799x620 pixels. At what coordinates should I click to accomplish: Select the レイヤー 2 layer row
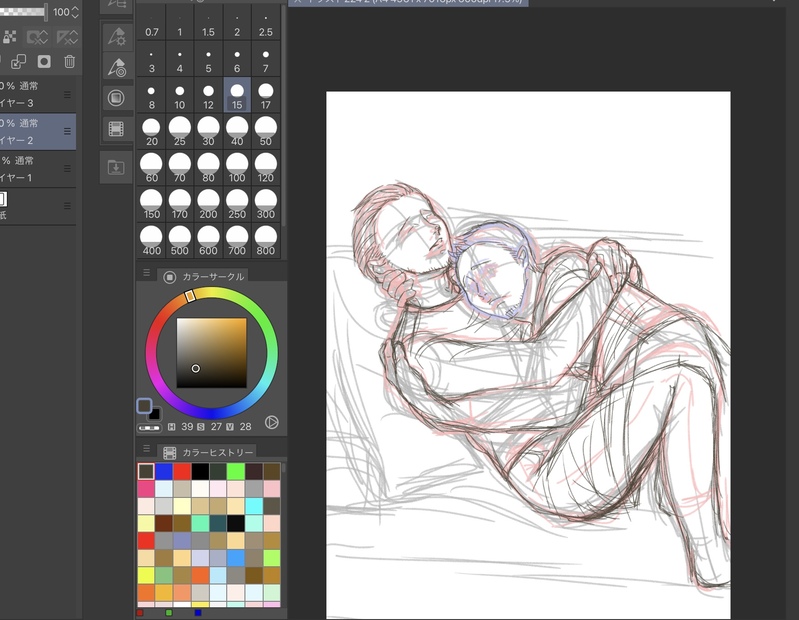pyautogui.click(x=38, y=131)
